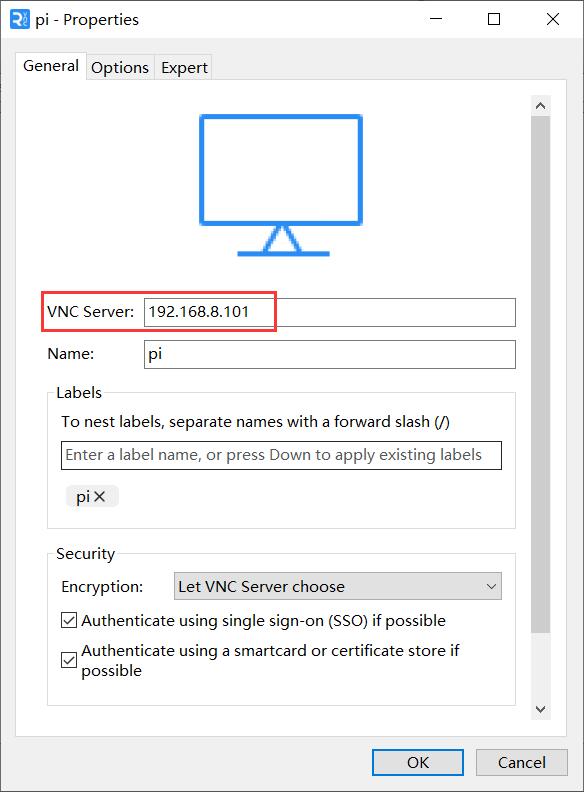Switch to the Expert tab
Screen dimensions: 584x792
(x=184, y=68)
